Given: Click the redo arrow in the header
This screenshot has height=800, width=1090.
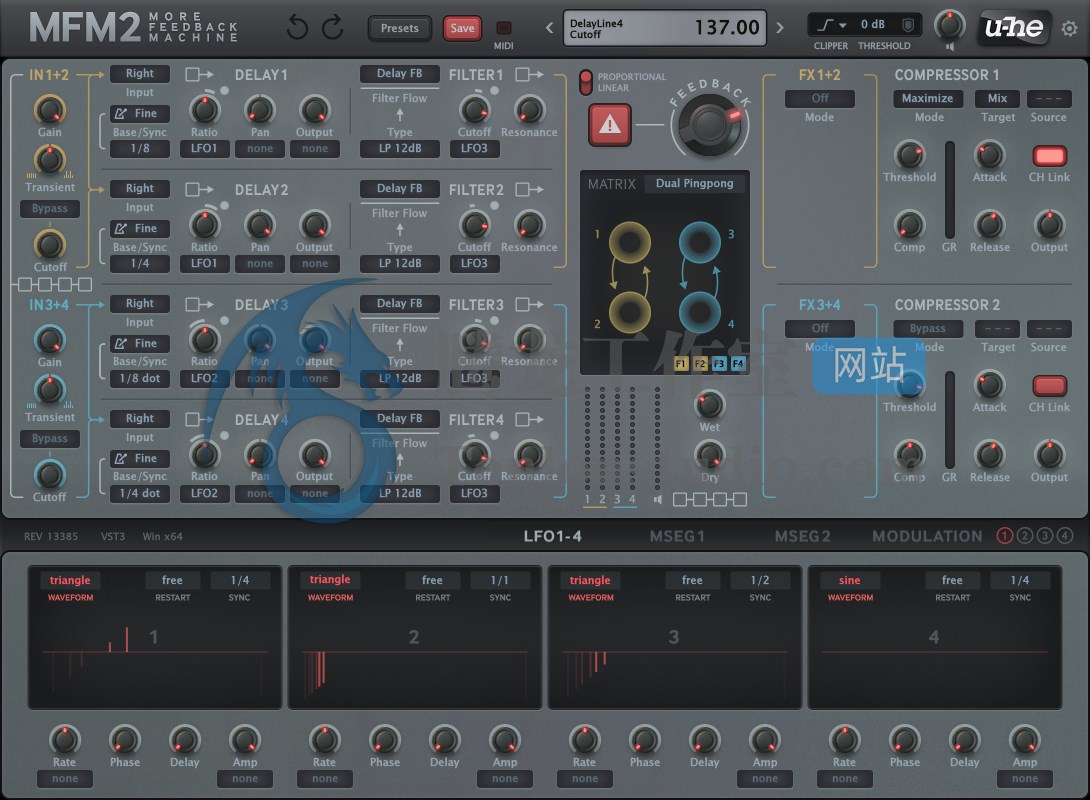Looking at the screenshot, I should pyautogui.click(x=333, y=28).
